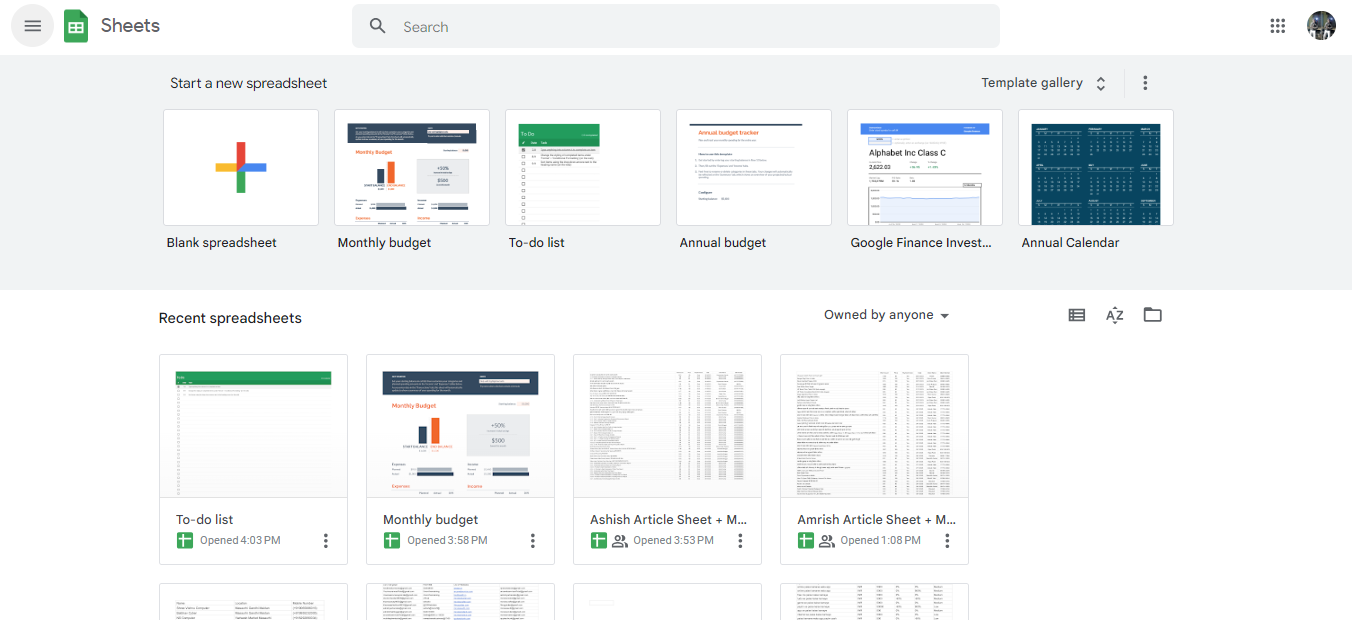
Task: Open the file picker folder icon
Action: pyautogui.click(x=1153, y=315)
